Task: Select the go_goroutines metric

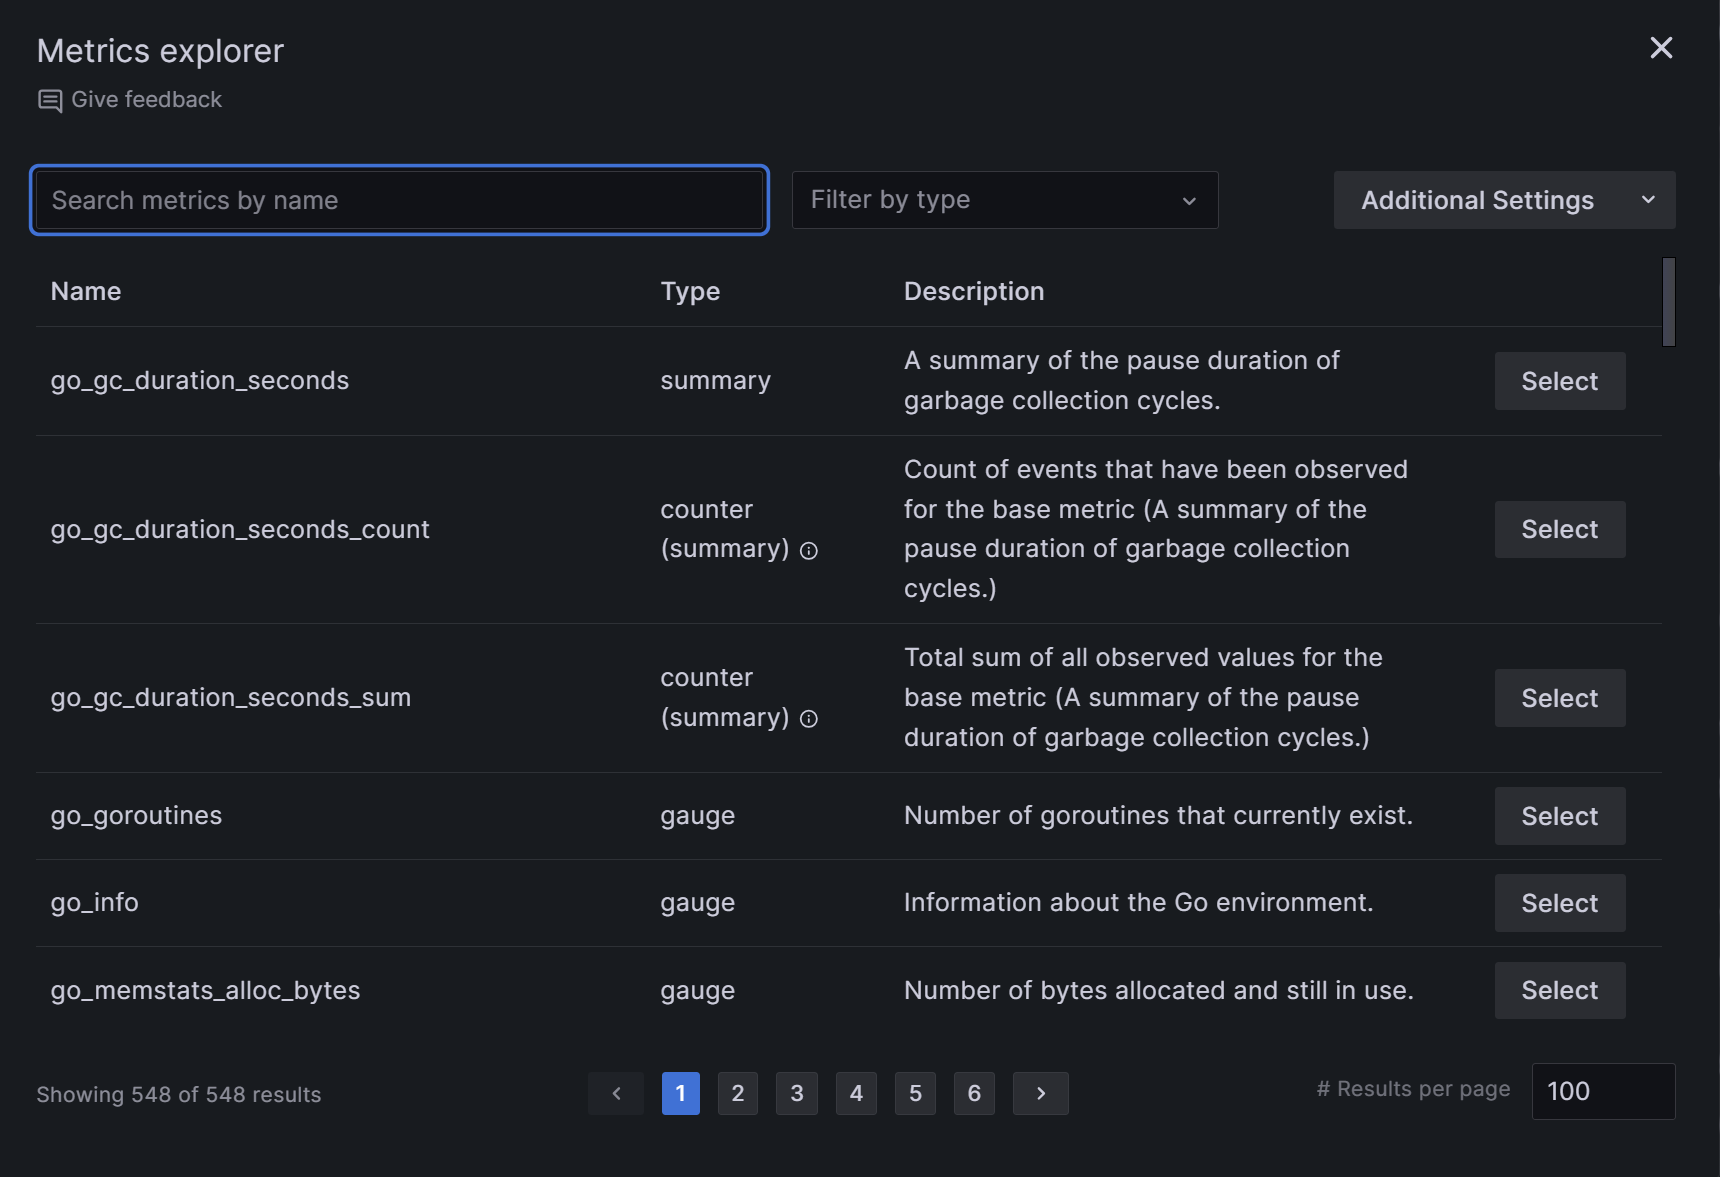Action: pyautogui.click(x=1559, y=816)
